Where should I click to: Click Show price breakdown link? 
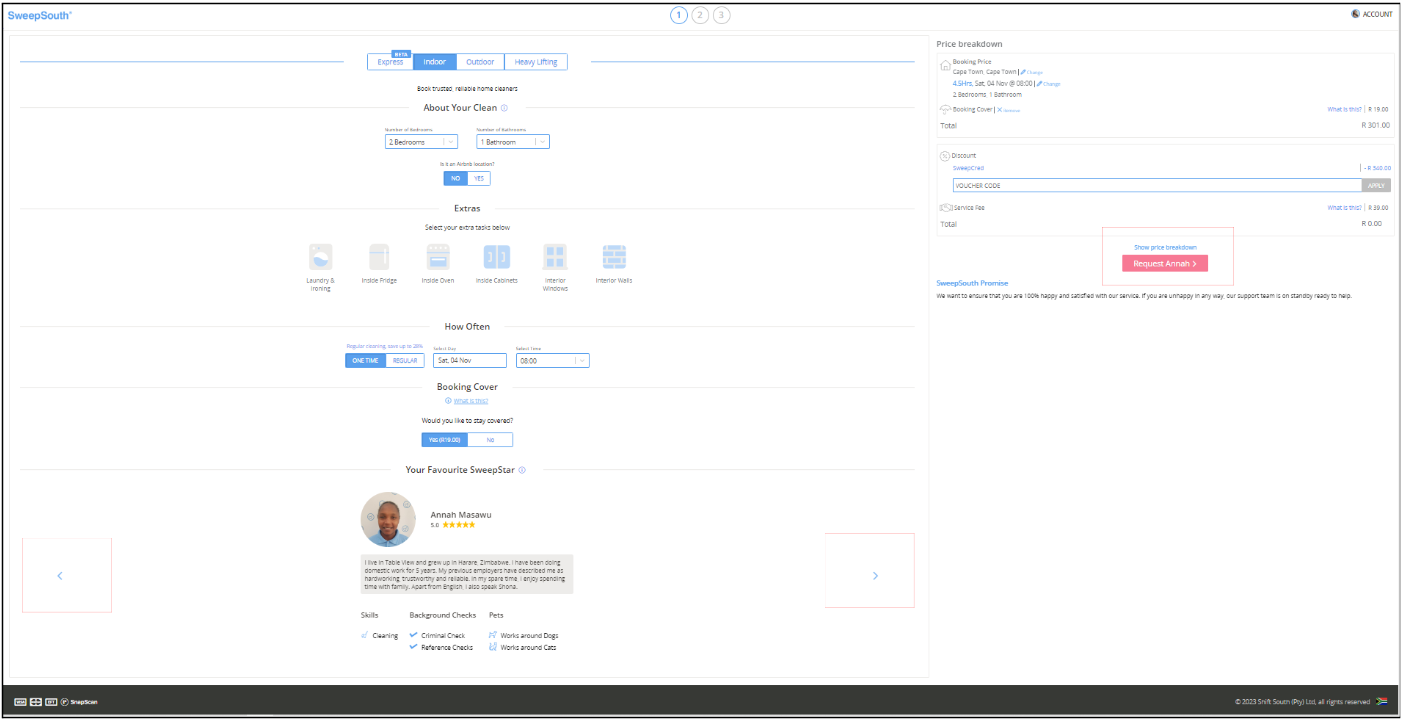(x=1165, y=247)
